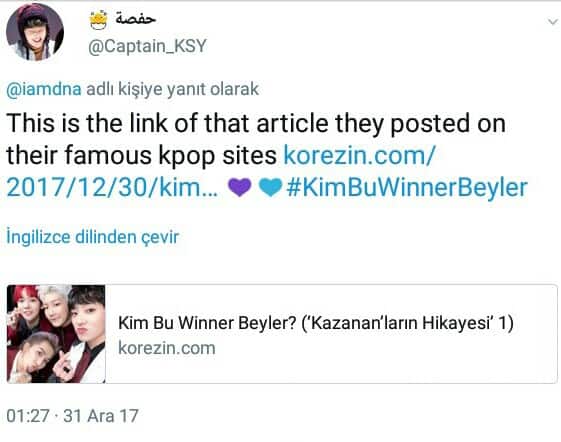Image resolution: width=561 pixels, height=442 pixels.
Task: Click the blue heart emoji
Action: point(270,188)
